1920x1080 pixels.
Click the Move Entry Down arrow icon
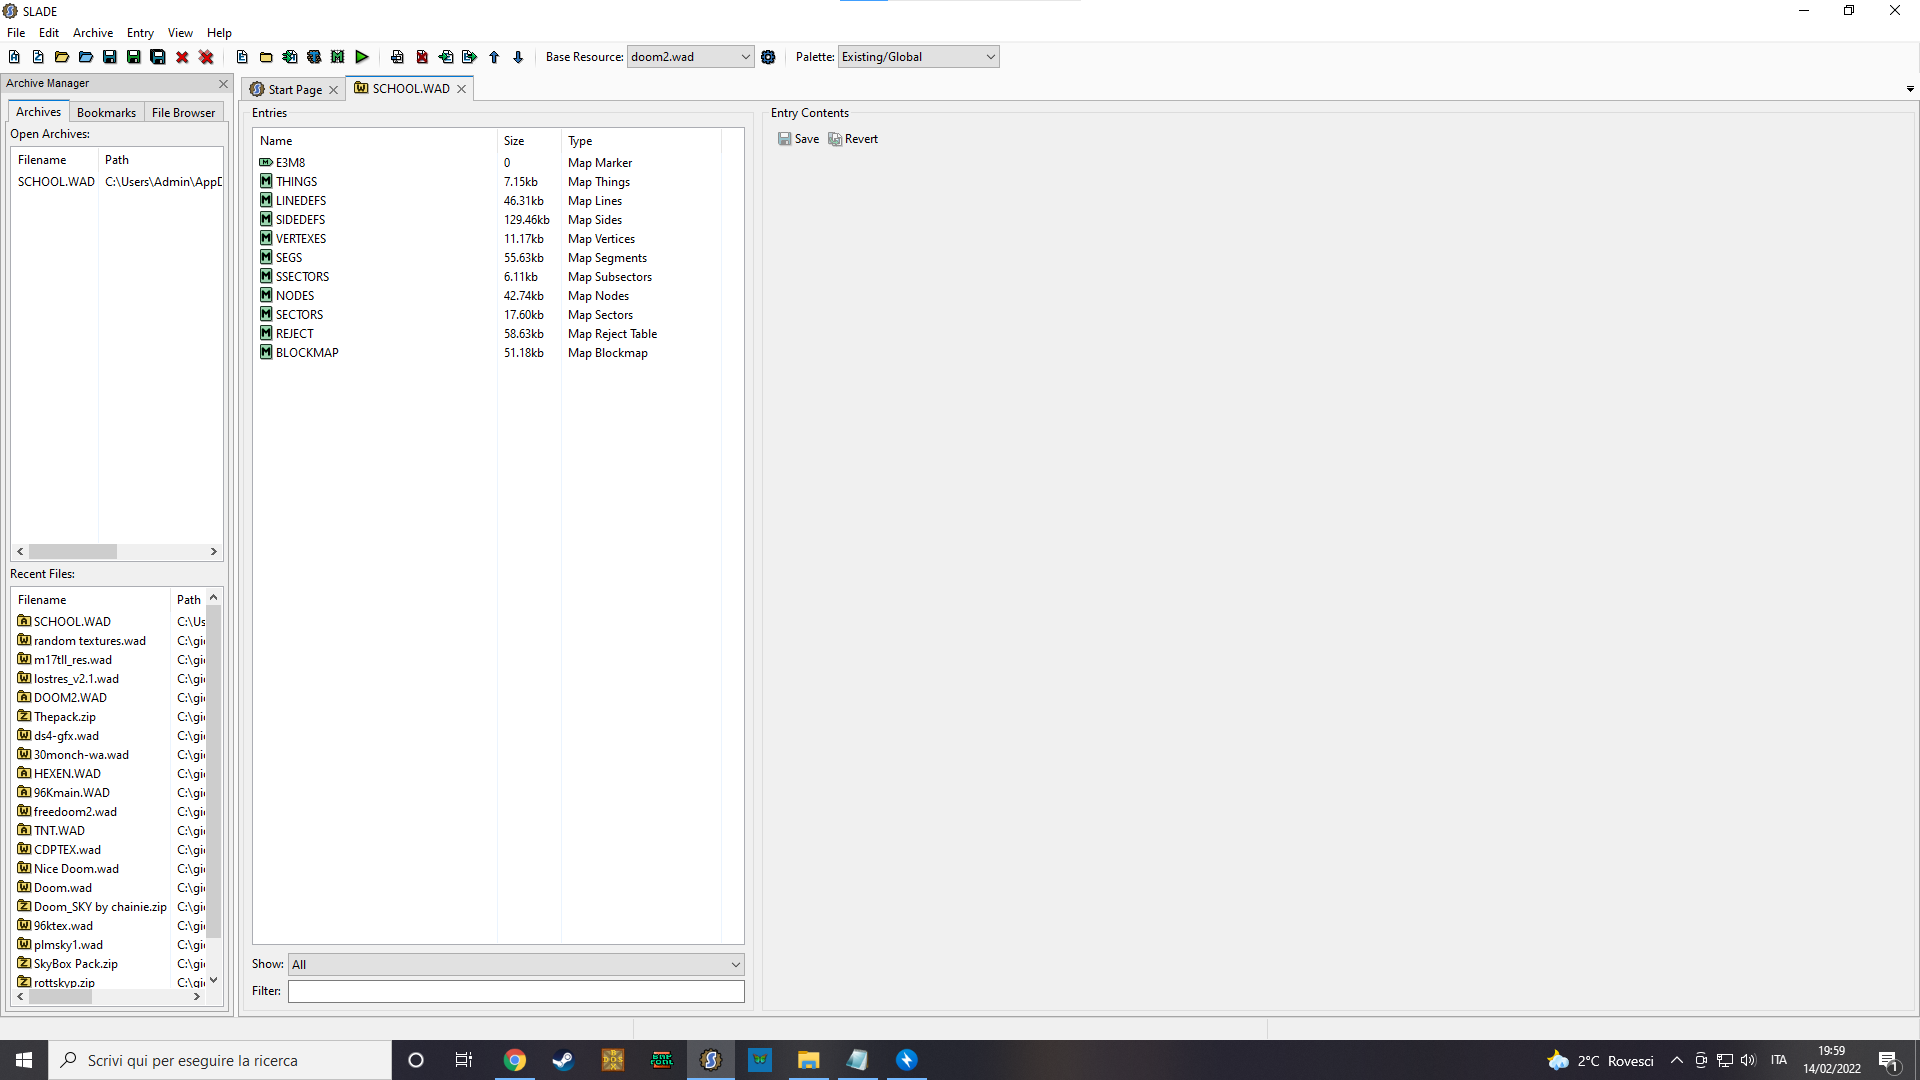(x=518, y=57)
